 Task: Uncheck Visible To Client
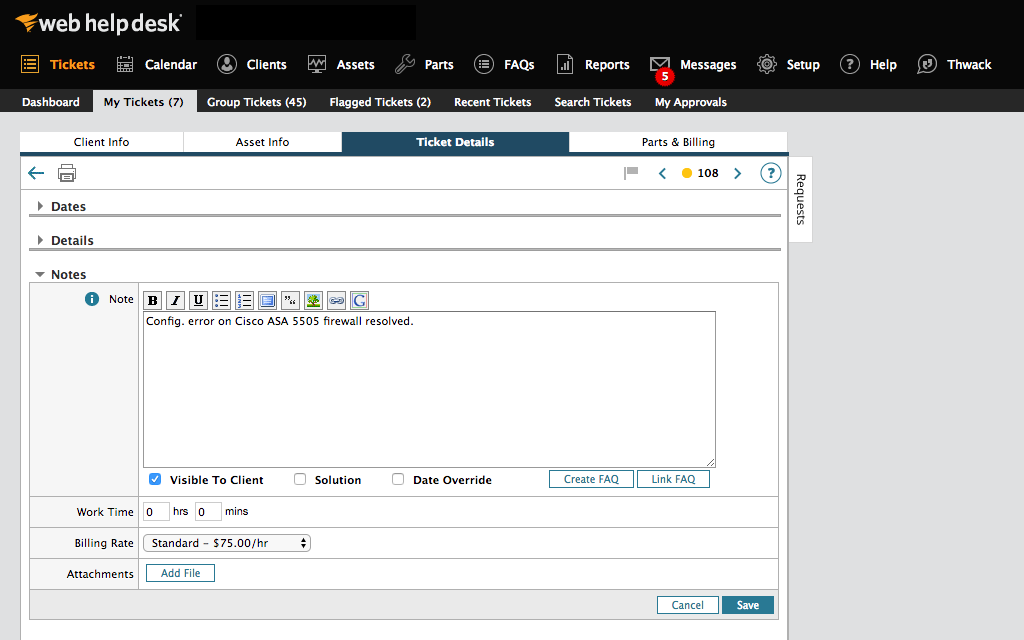(x=155, y=479)
